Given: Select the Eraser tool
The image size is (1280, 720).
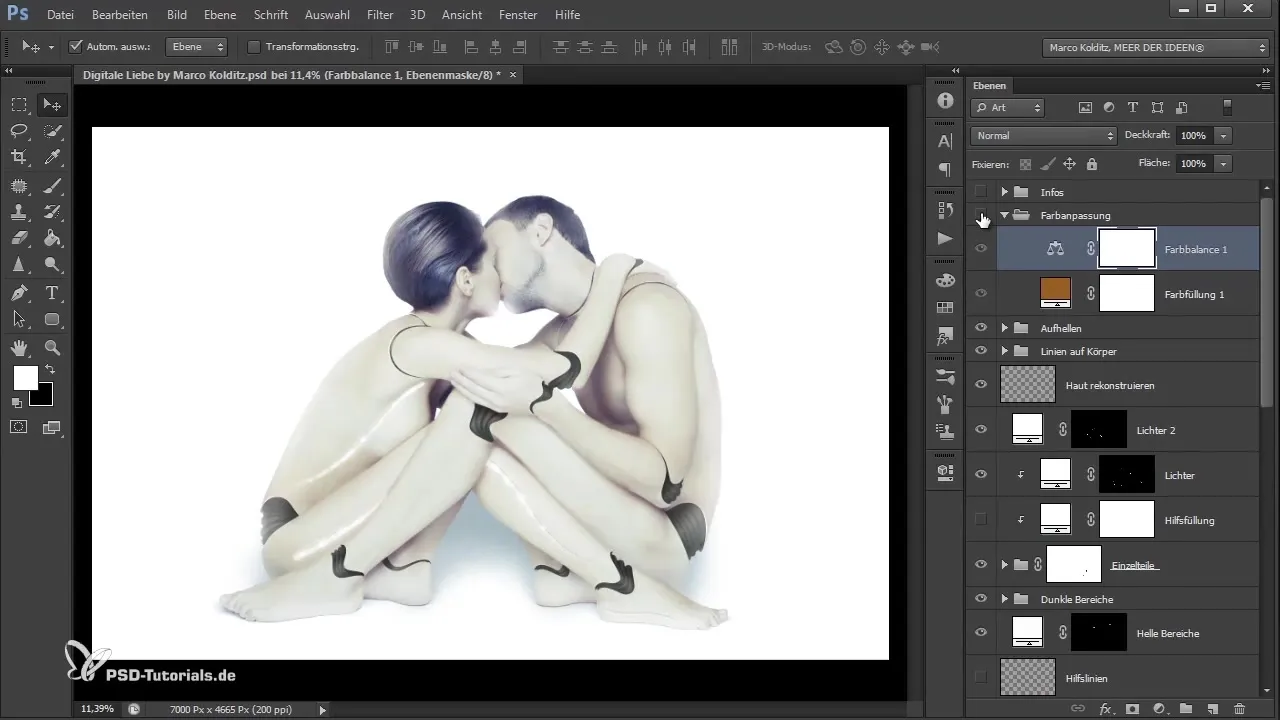Looking at the screenshot, I should 19,238.
